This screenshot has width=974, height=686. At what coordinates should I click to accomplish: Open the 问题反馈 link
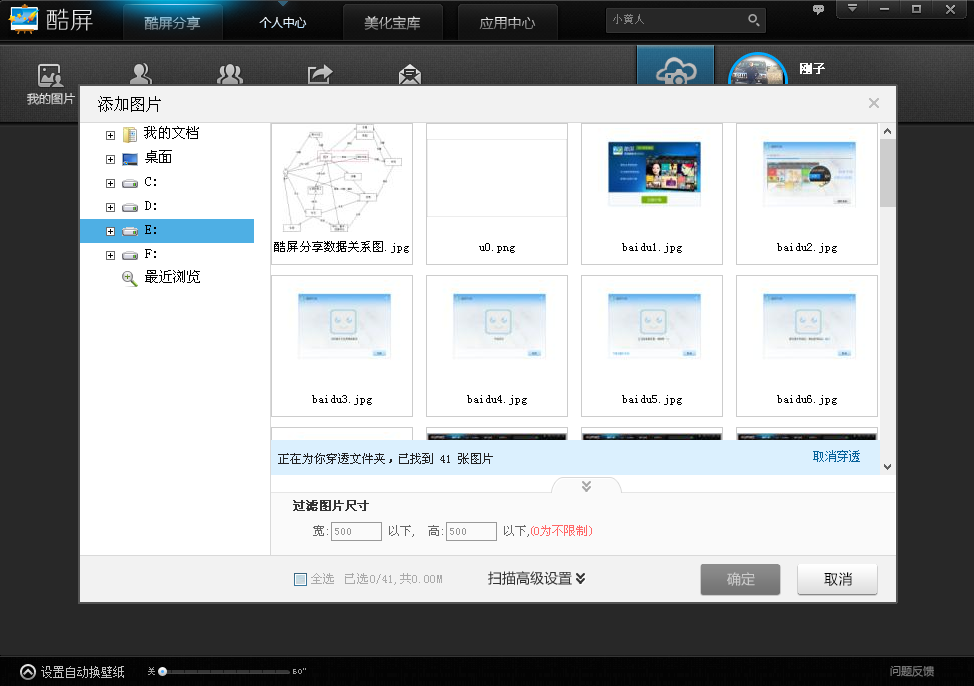pyautogui.click(x=911, y=671)
